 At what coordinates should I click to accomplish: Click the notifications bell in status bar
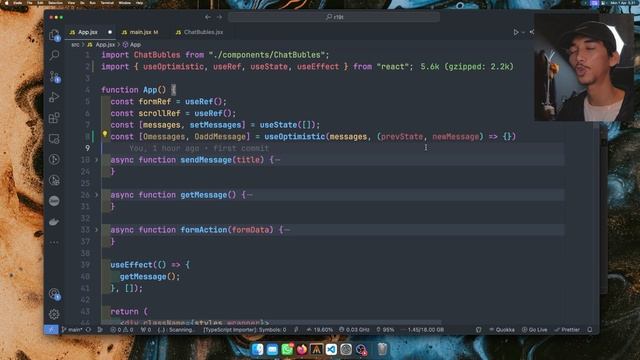click(590, 330)
